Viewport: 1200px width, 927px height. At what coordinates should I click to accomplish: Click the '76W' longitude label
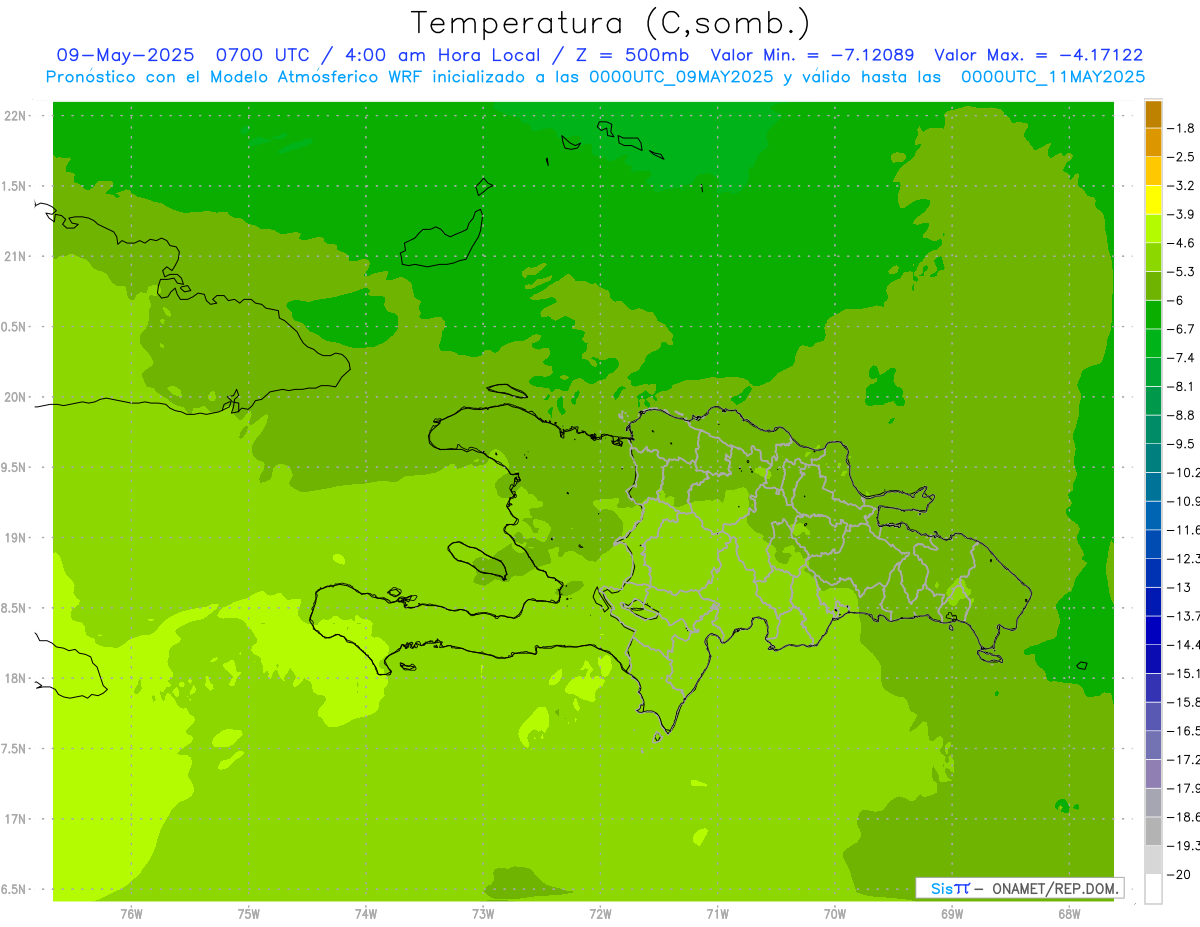point(131,913)
